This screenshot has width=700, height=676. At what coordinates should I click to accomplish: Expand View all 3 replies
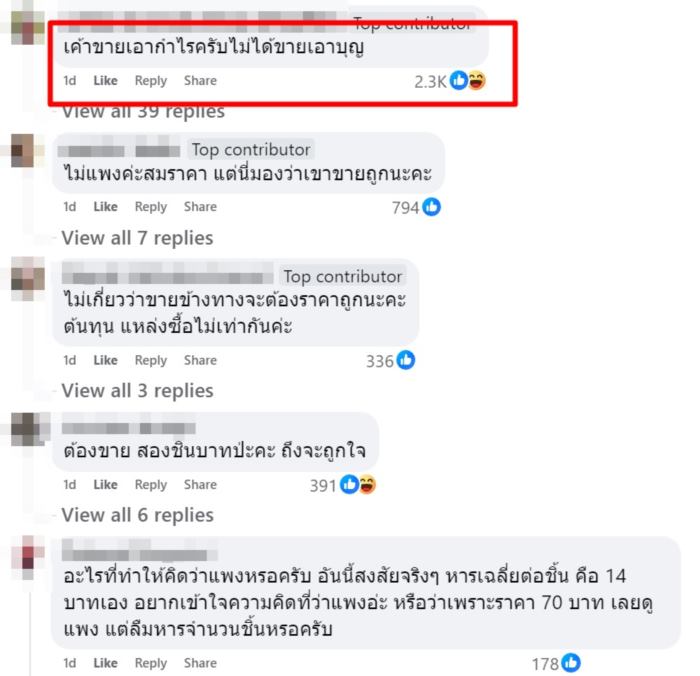(x=138, y=391)
